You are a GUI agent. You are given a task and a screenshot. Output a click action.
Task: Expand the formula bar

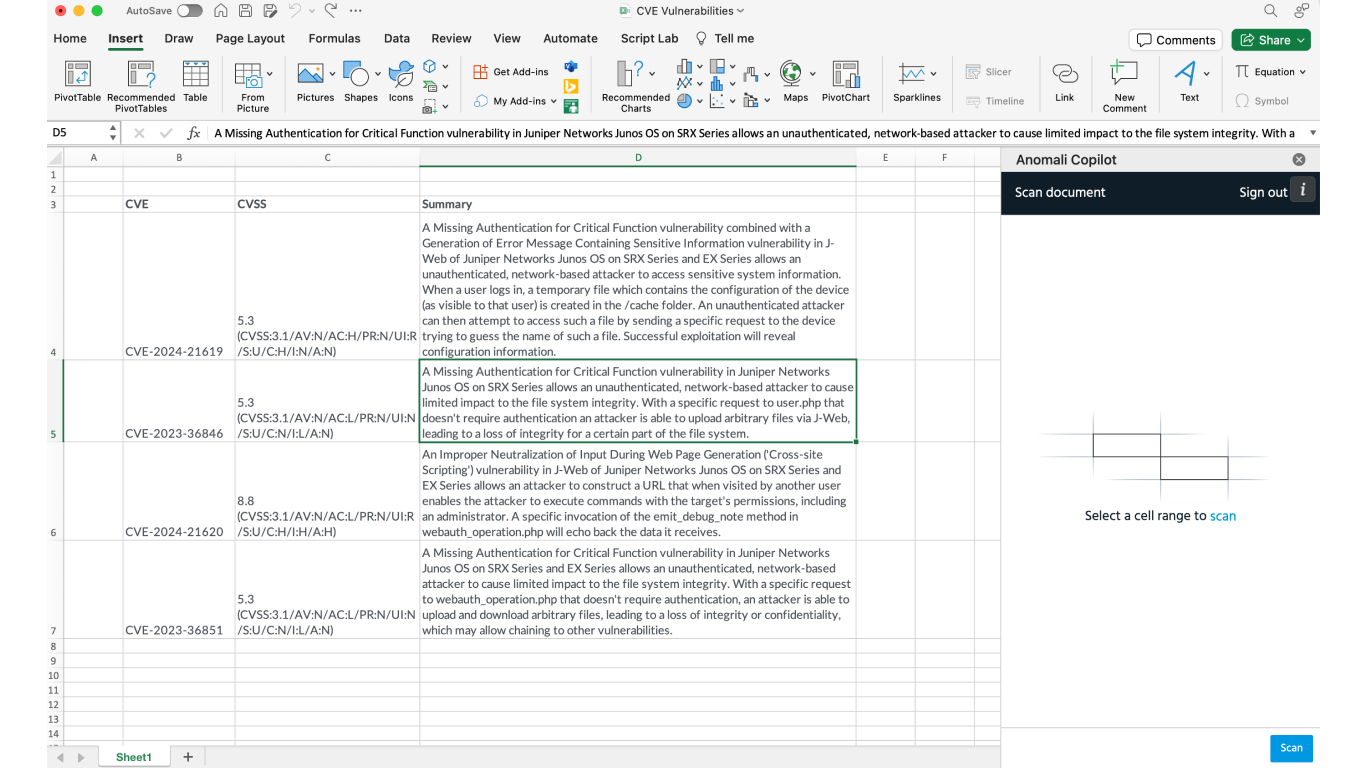[x=1313, y=133]
